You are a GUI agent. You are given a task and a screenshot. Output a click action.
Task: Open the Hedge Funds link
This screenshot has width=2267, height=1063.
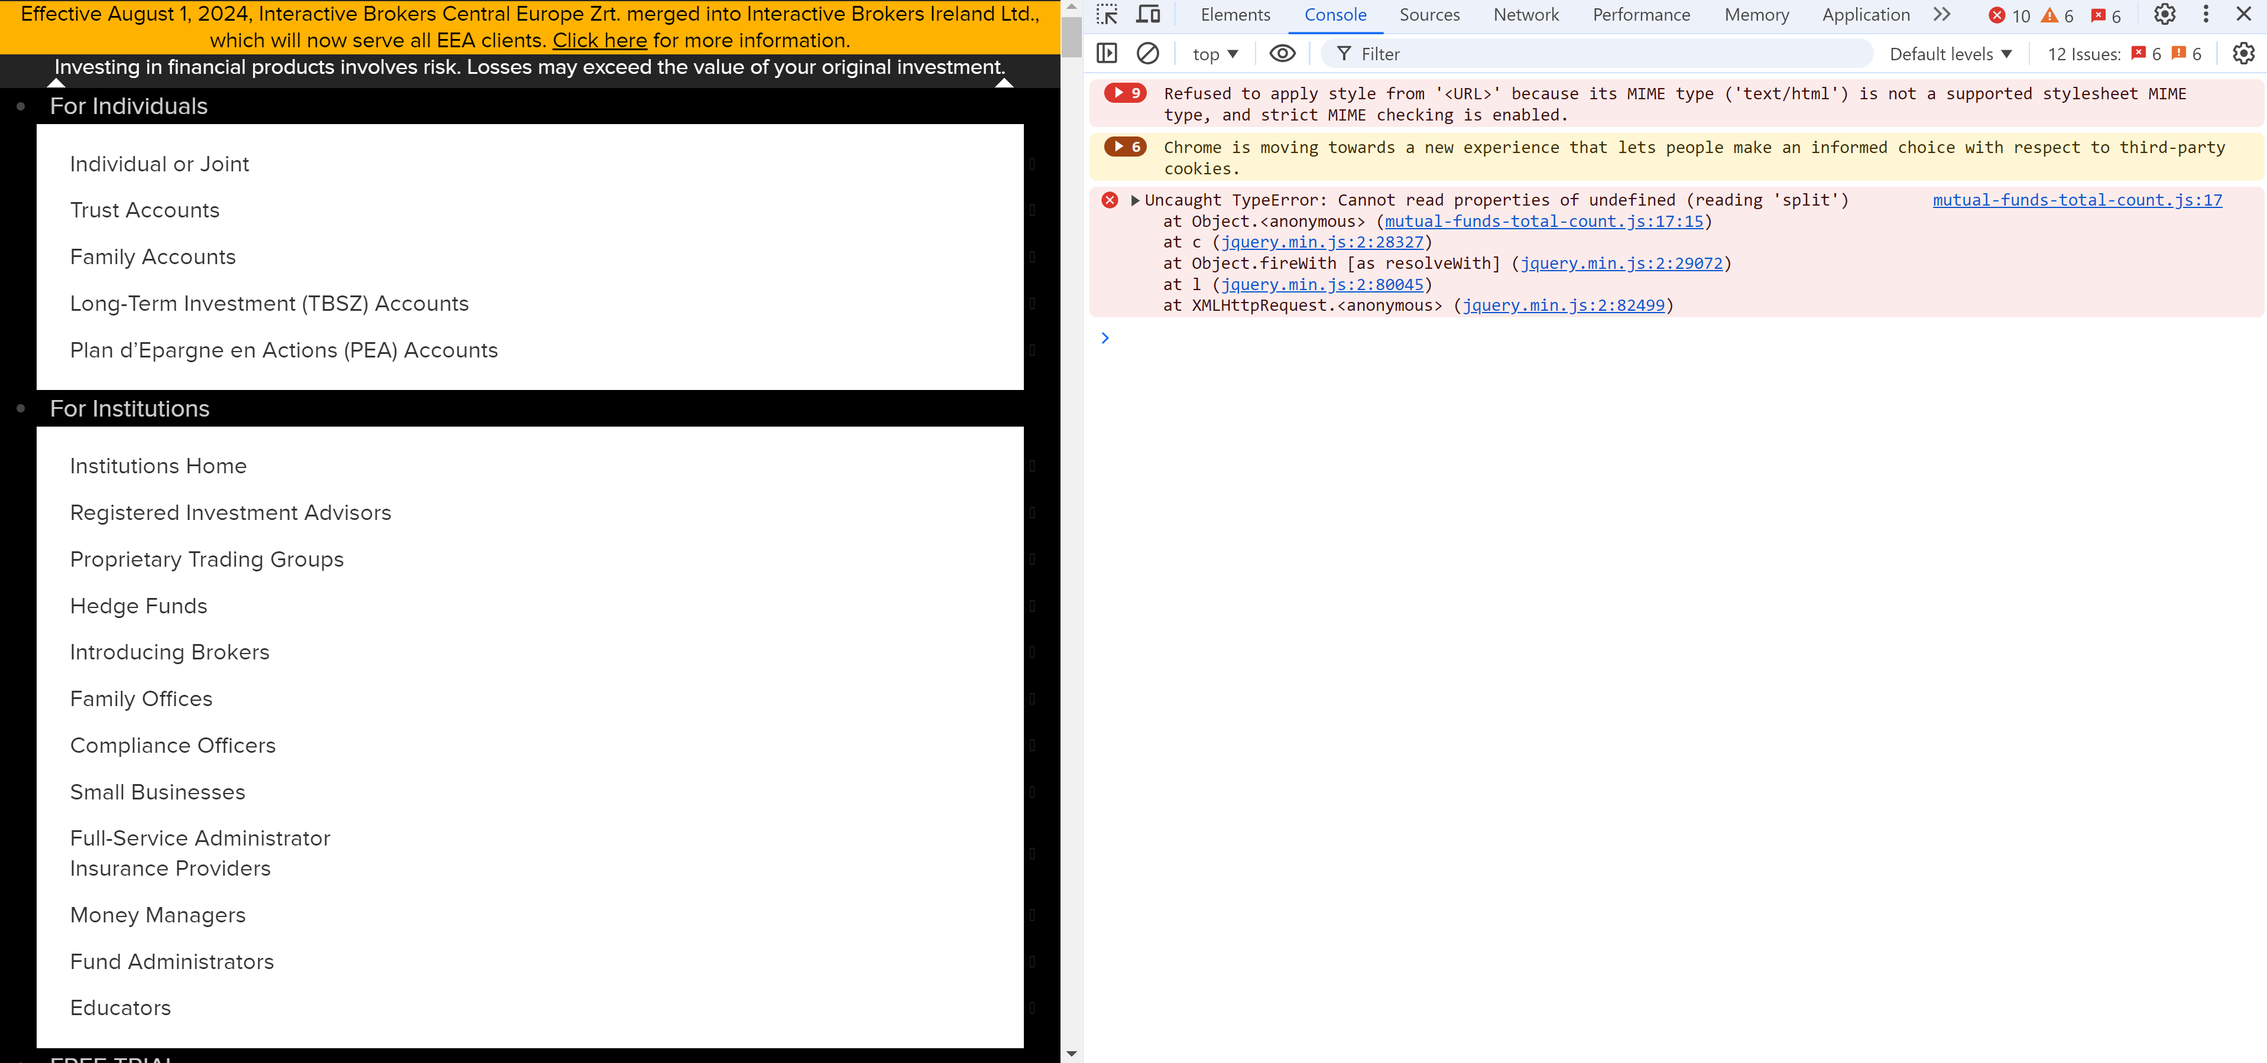(x=138, y=606)
